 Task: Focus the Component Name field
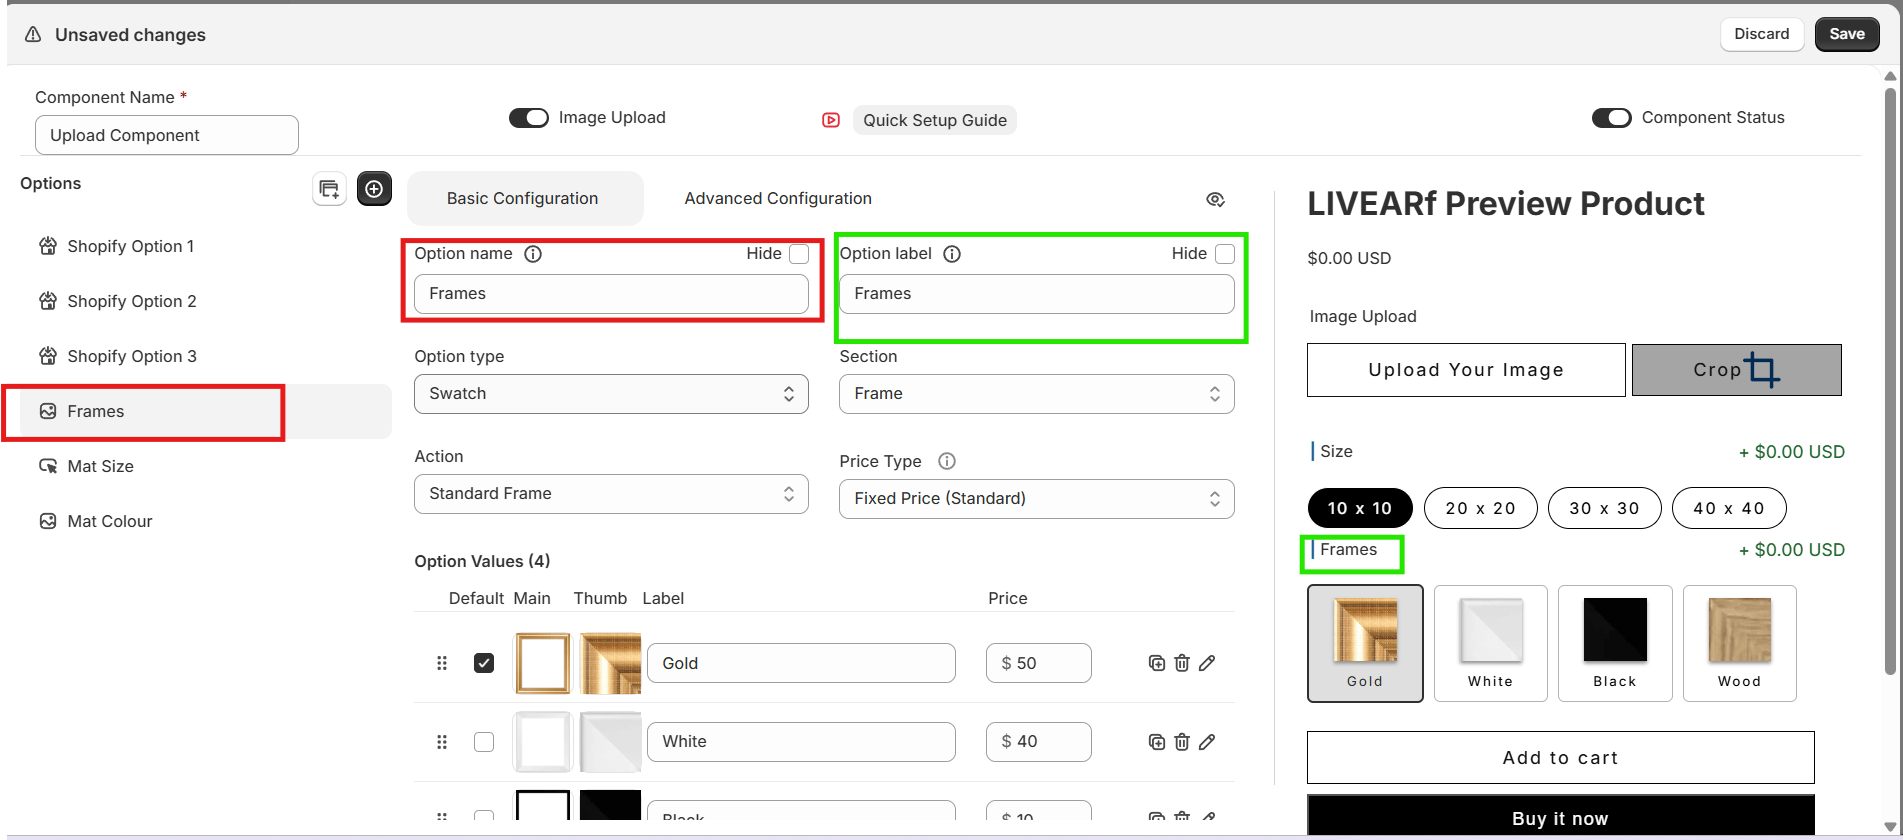[167, 135]
